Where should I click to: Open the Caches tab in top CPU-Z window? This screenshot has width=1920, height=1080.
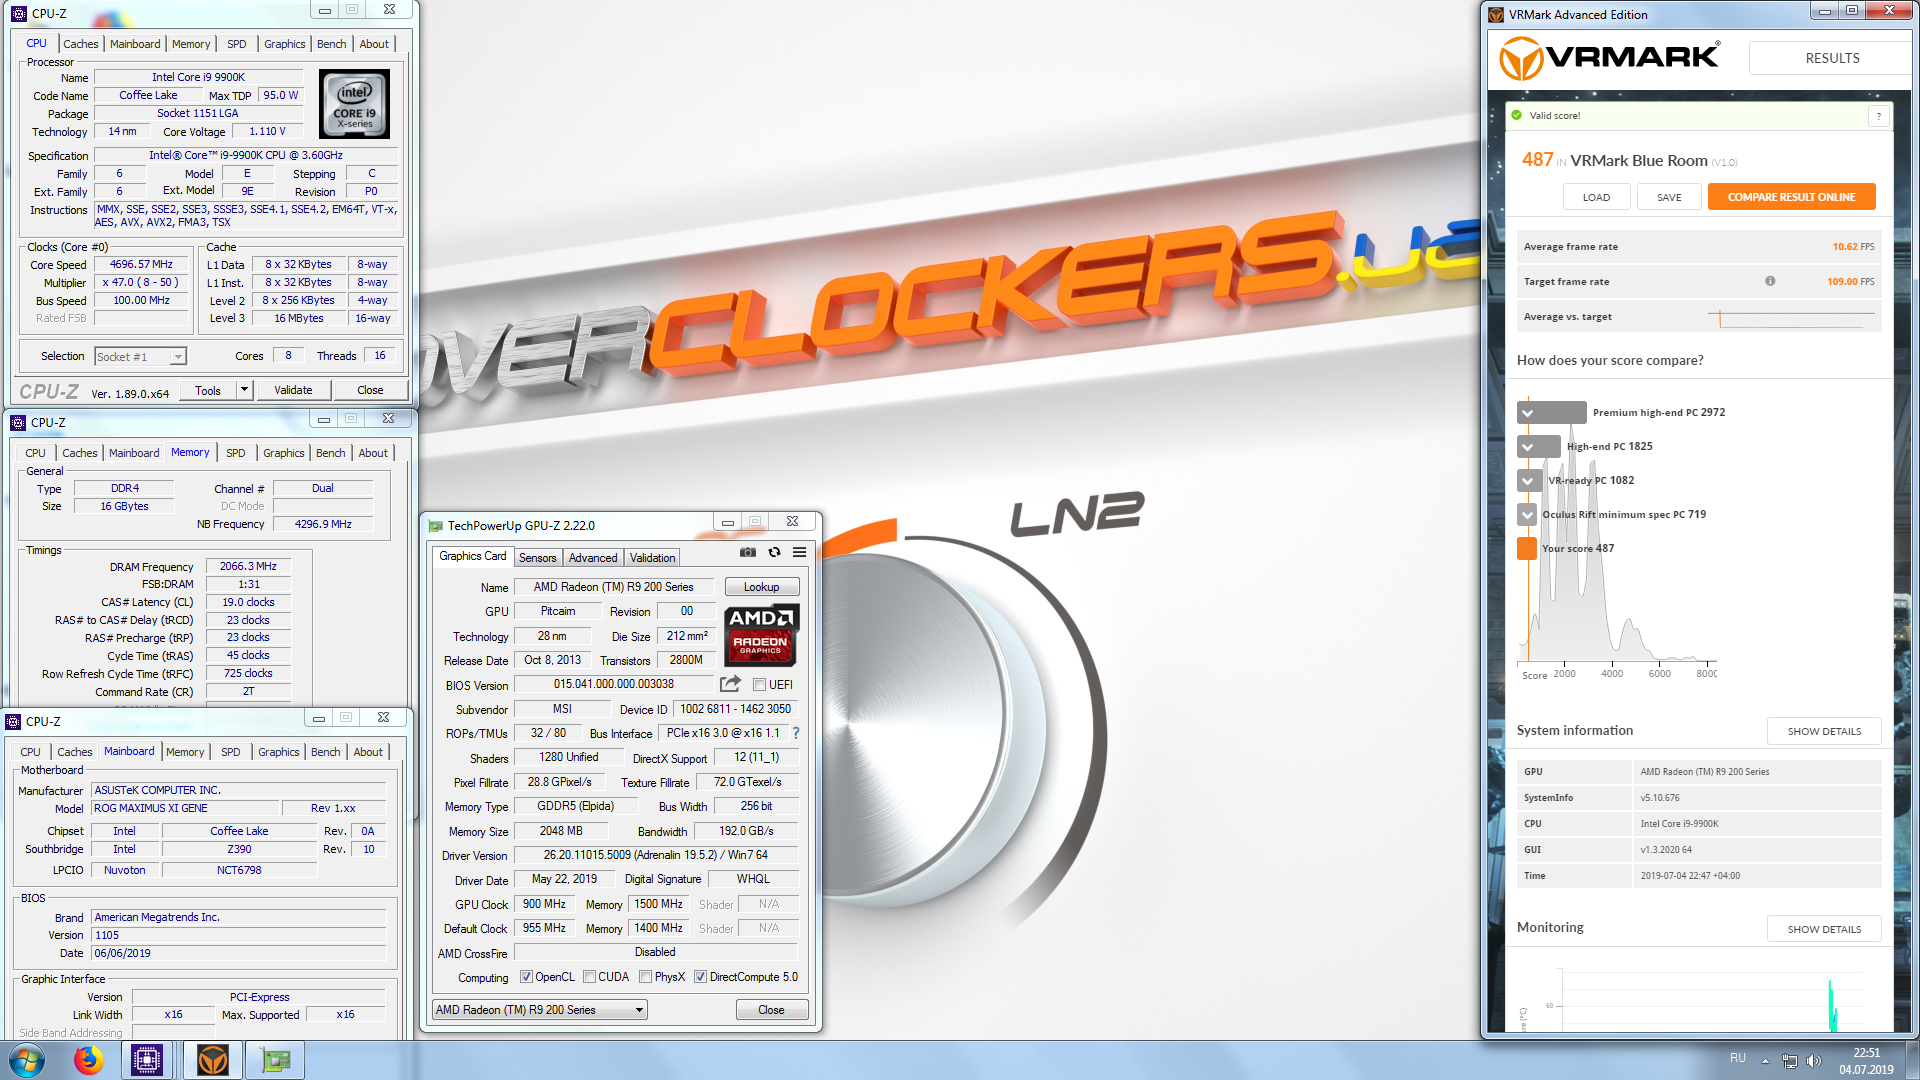tap(81, 44)
